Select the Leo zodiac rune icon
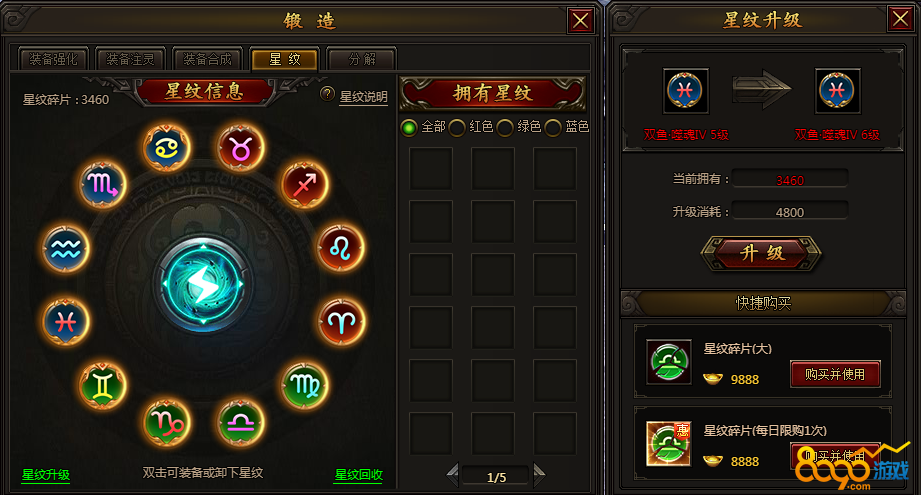This screenshot has width=921, height=495. pos(341,248)
